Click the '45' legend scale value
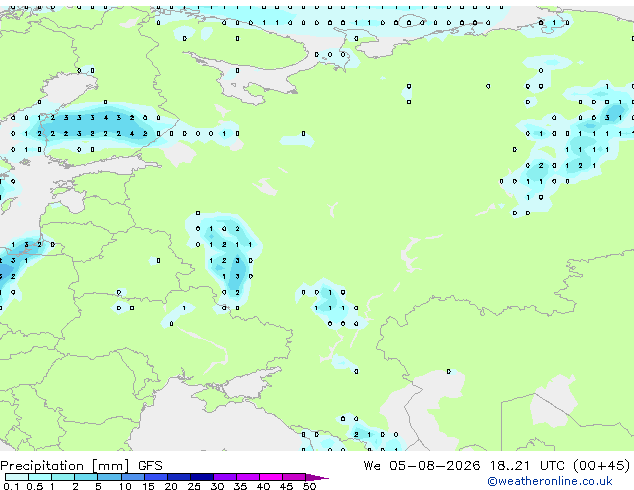 (286, 486)
